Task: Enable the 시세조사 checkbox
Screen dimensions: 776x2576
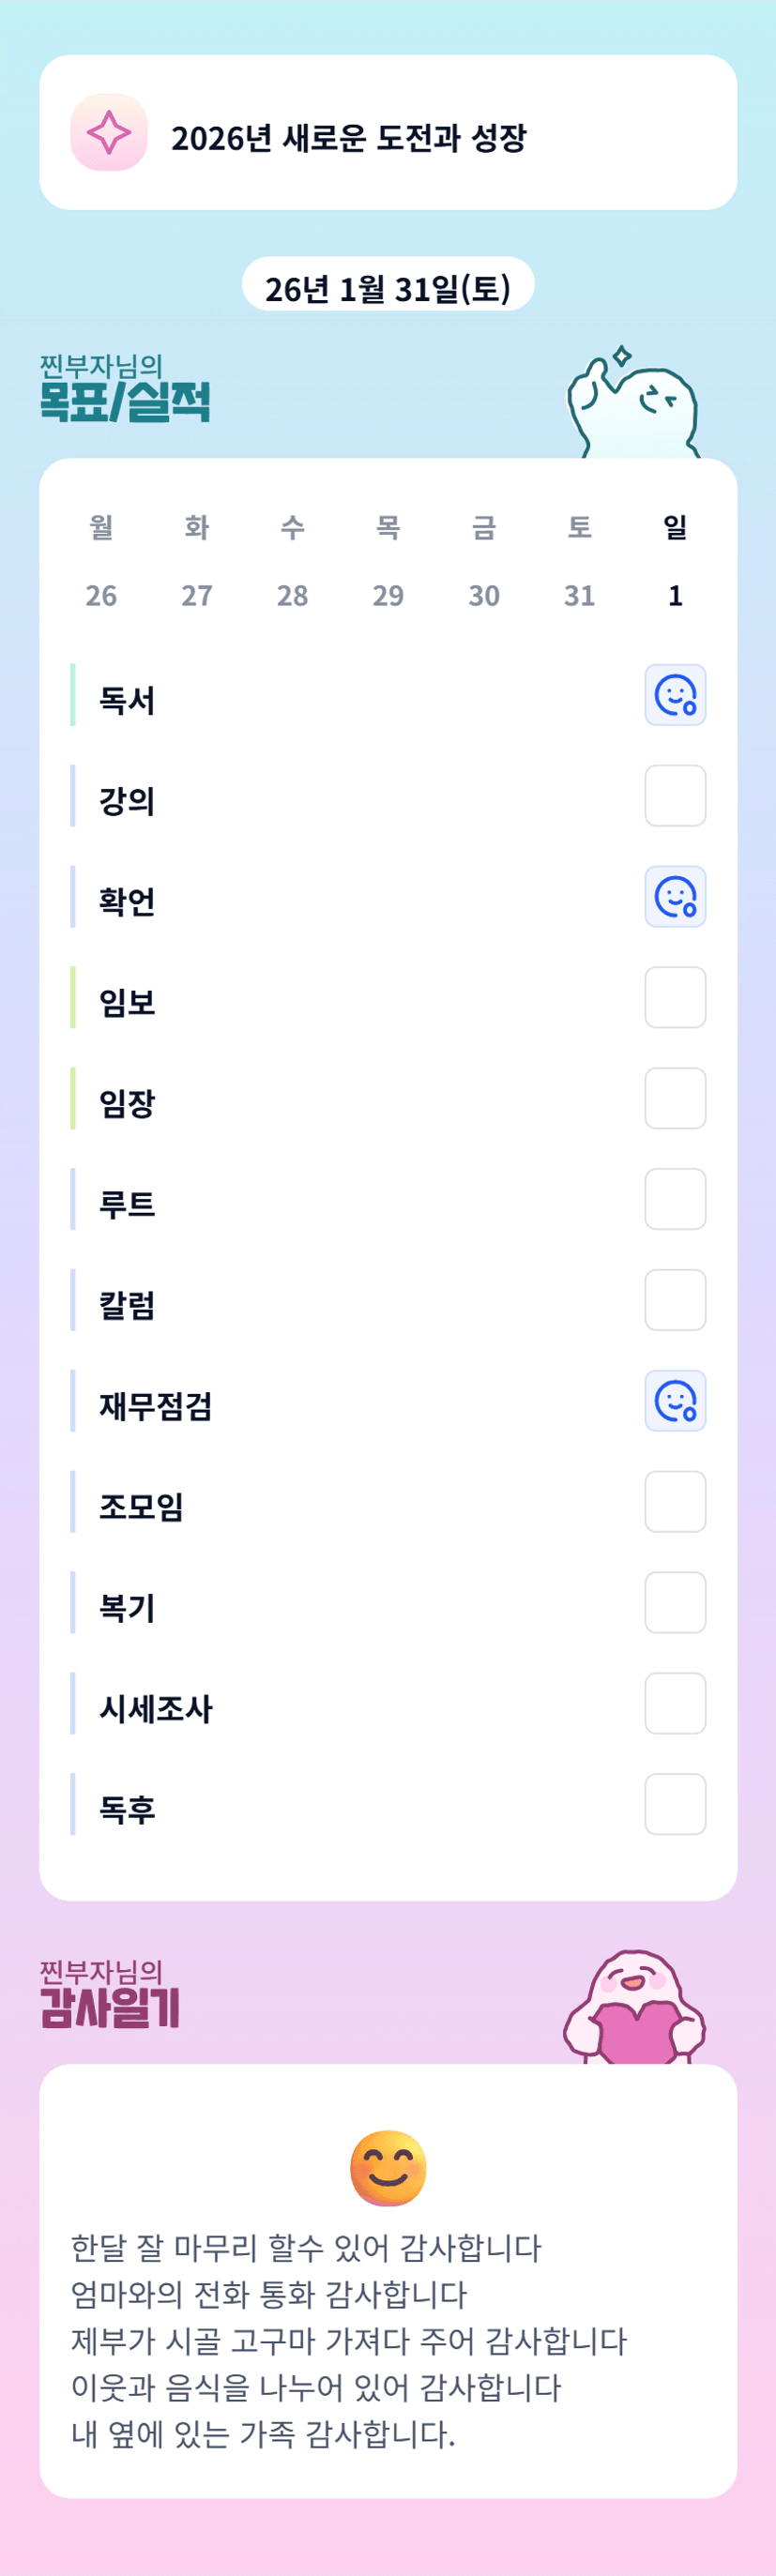Action: (675, 1704)
